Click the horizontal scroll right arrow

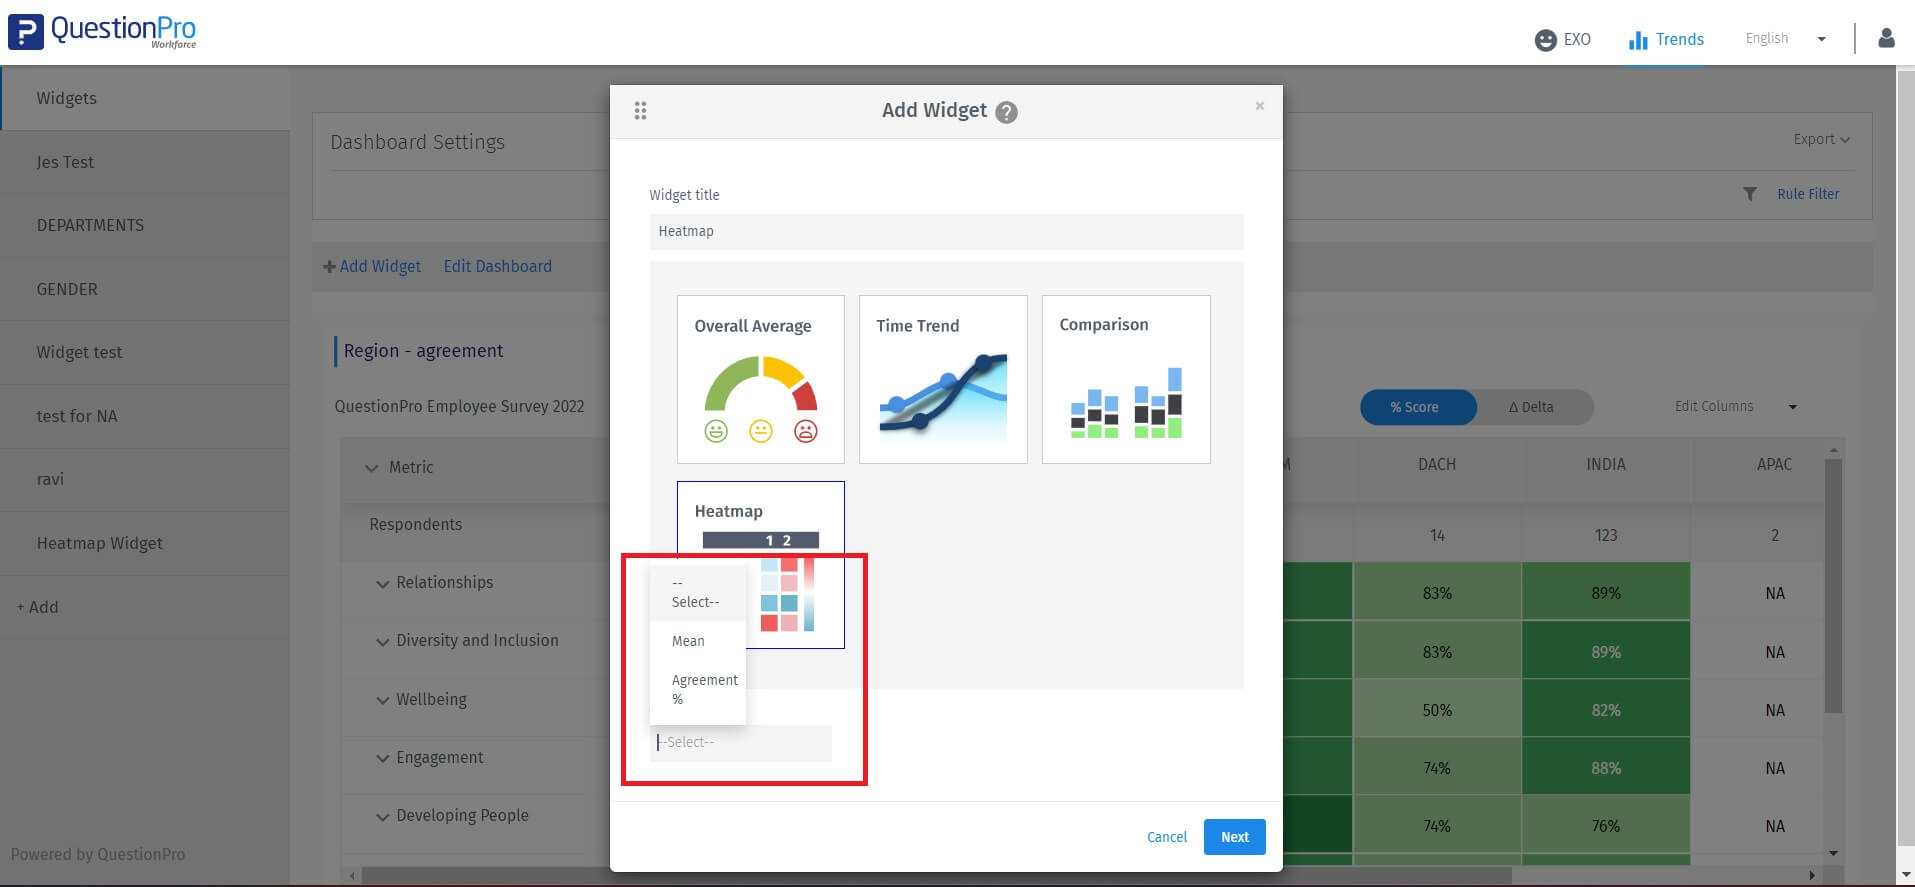click(1812, 875)
